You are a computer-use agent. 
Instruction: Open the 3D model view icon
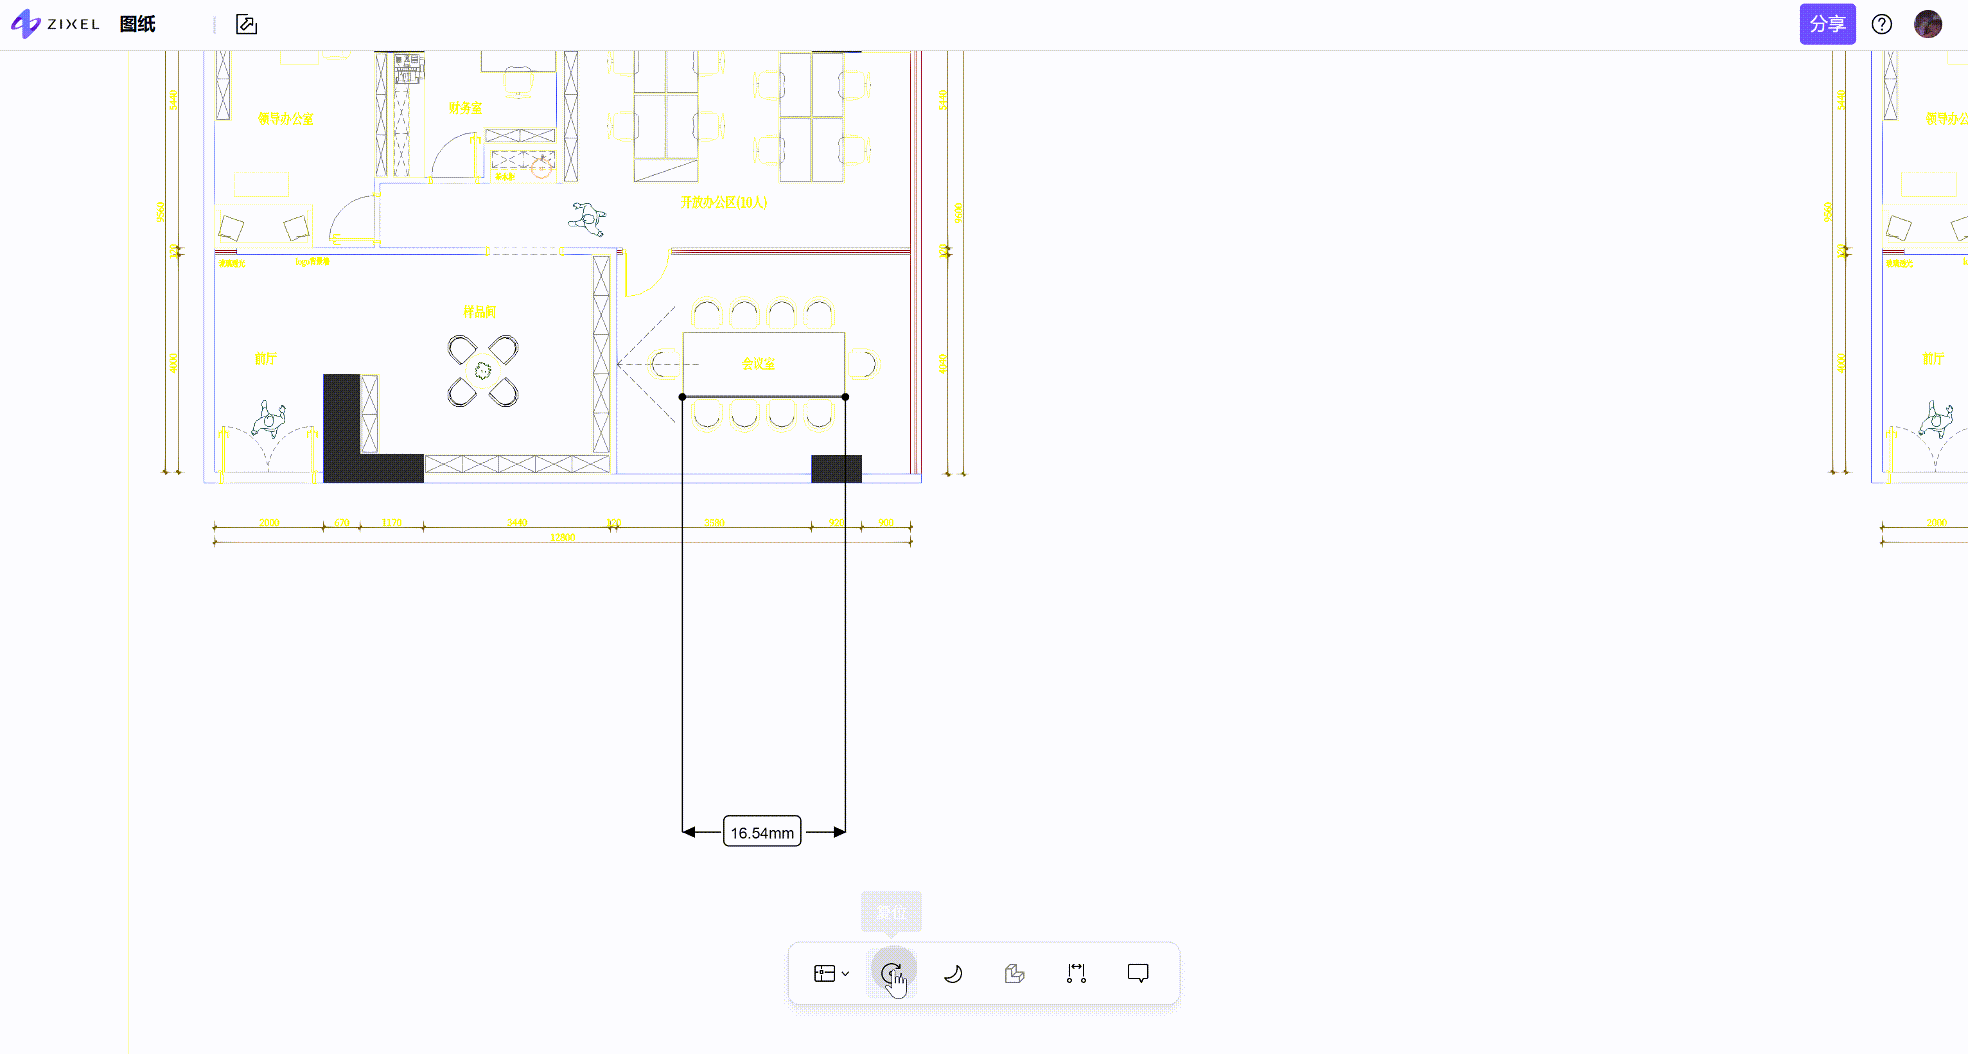pyautogui.click(x=1014, y=973)
